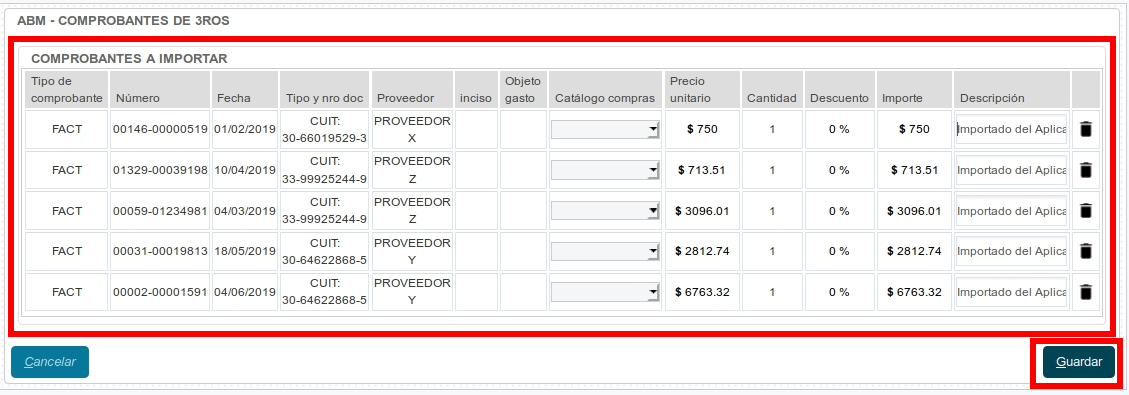Open Catálogo compras dropdown for invoice 00059-01234981
The height and width of the screenshot is (395, 1129).
tap(605, 211)
